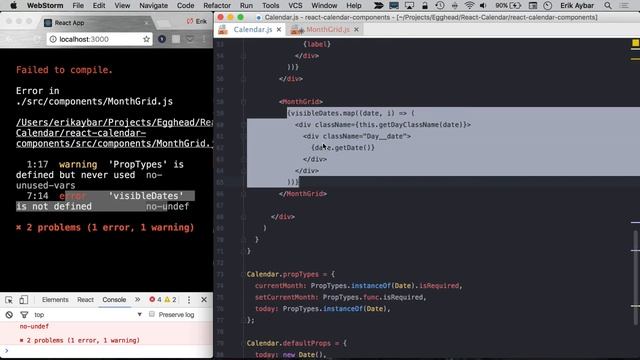Click the arrow-shaped app icon in menu bar
Image resolution: width=640 pixels, height=360 pixels.
[378, 5]
